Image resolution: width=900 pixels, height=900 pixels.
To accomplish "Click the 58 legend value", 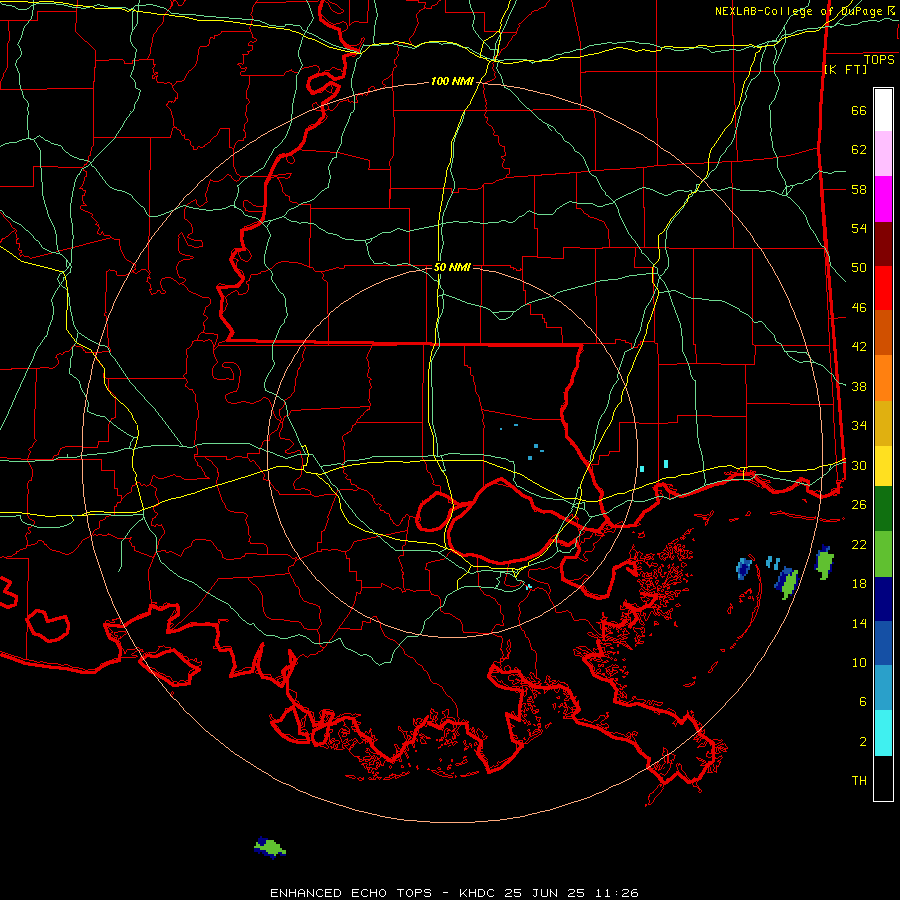I will (x=859, y=189).
